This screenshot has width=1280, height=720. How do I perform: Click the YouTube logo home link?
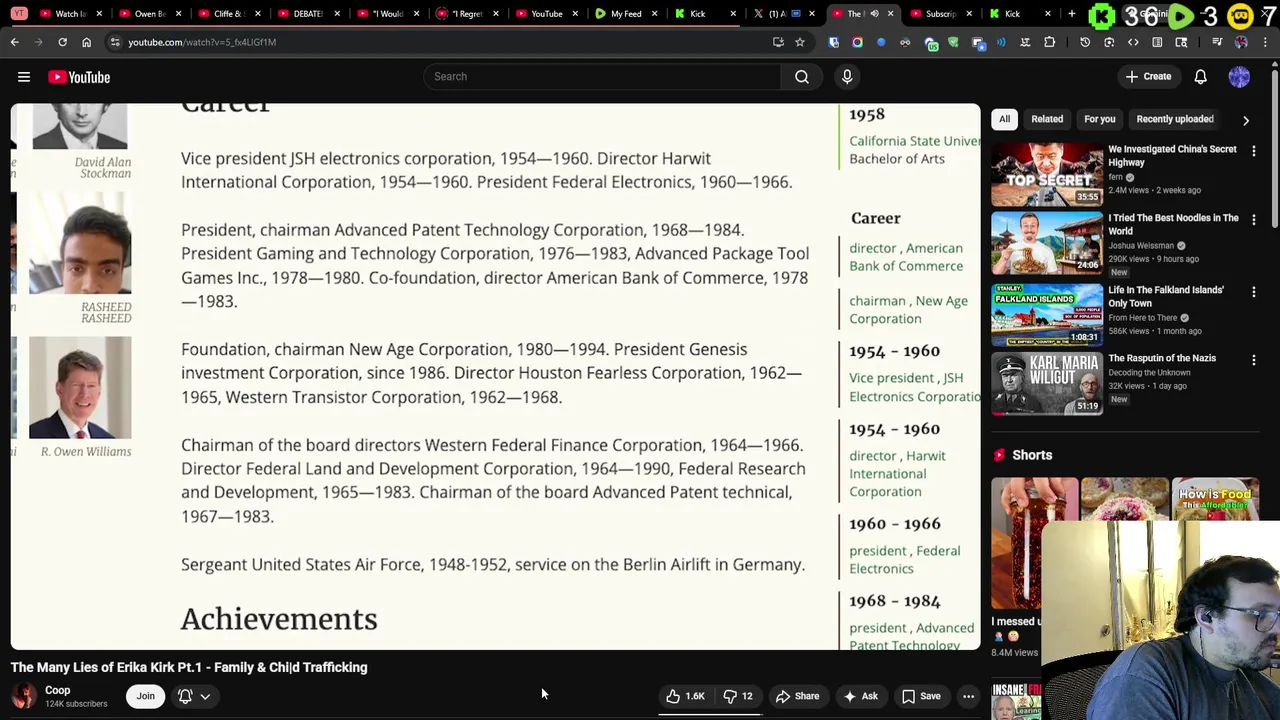tap(79, 77)
